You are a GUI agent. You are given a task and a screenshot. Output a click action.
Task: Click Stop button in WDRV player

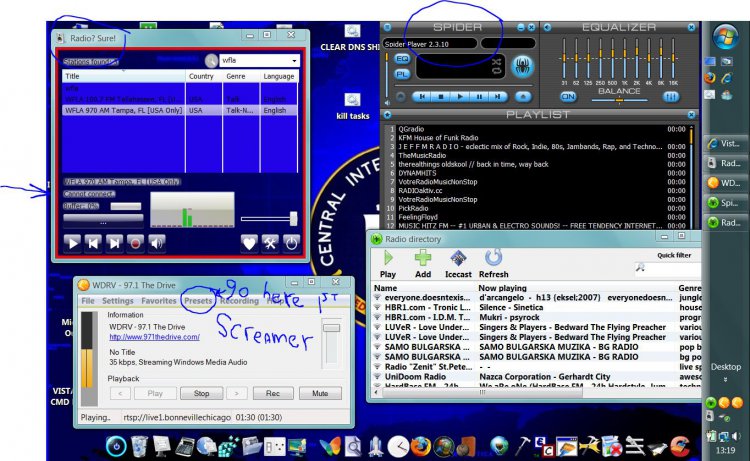(x=201, y=393)
